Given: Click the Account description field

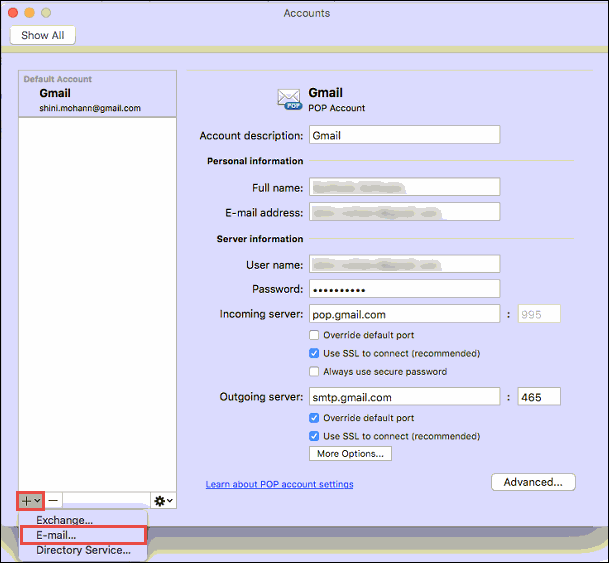Looking at the screenshot, I should tap(404, 135).
